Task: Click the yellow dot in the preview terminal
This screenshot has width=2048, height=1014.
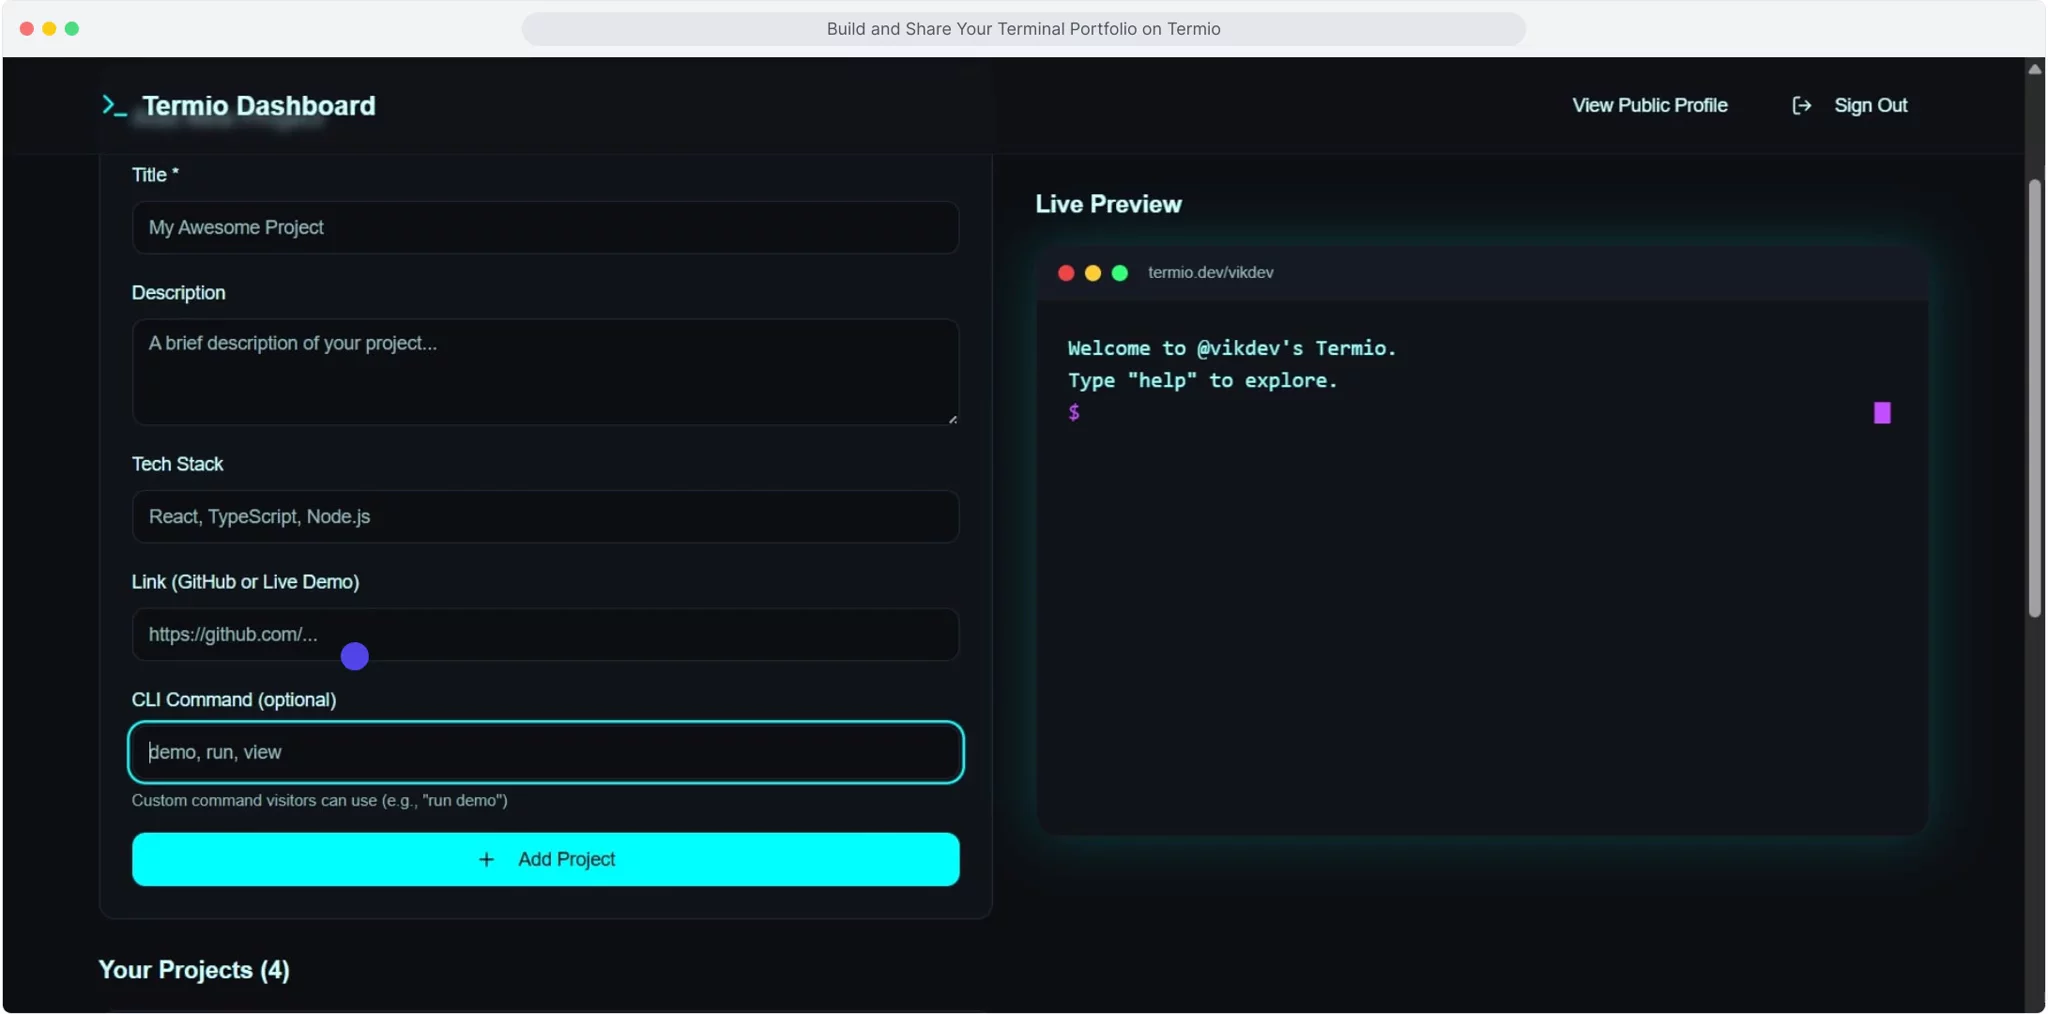Action: [x=1093, y=272]
